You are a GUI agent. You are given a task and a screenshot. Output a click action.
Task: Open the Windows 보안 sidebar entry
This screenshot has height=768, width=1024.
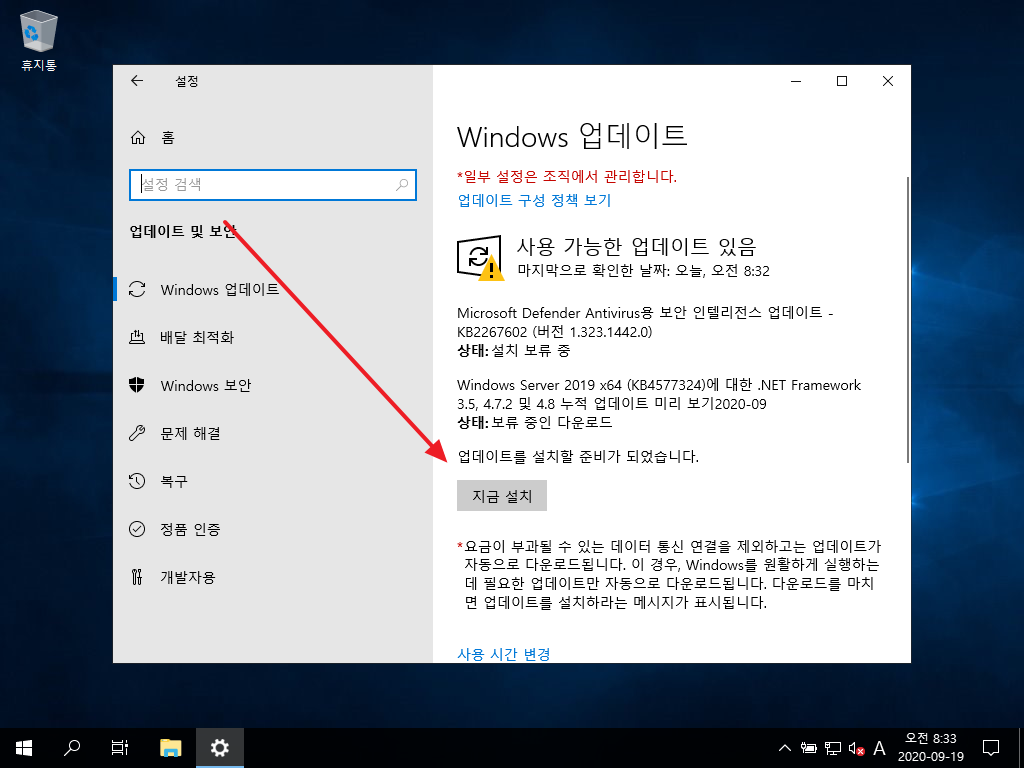point(206,385)
